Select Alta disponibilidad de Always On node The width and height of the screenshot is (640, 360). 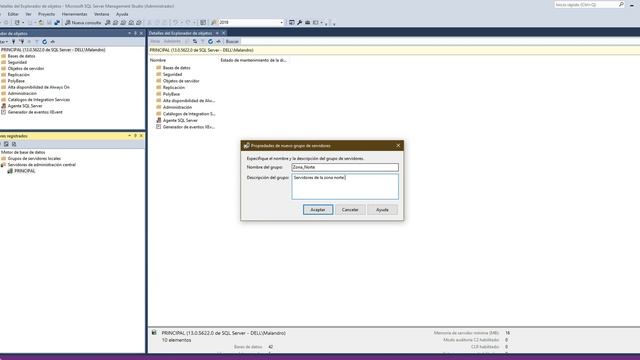[x=38, y=87]
